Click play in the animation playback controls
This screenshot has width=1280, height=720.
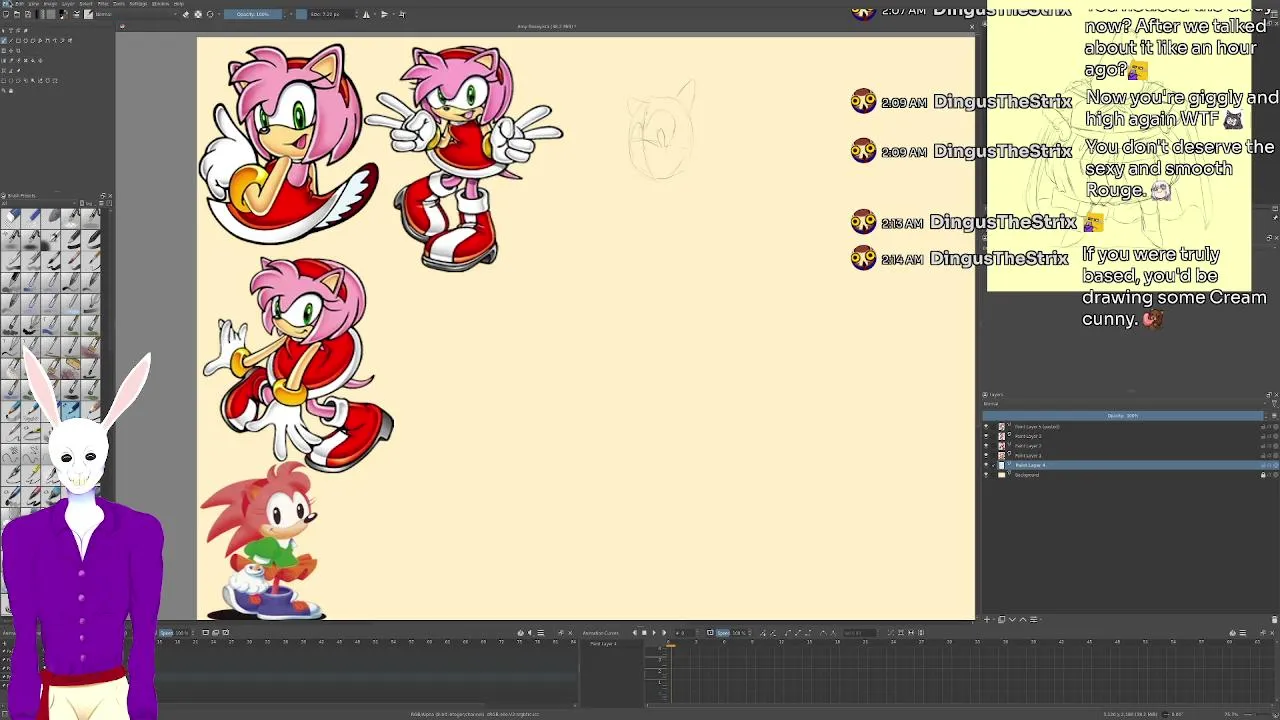click(654, 633)
